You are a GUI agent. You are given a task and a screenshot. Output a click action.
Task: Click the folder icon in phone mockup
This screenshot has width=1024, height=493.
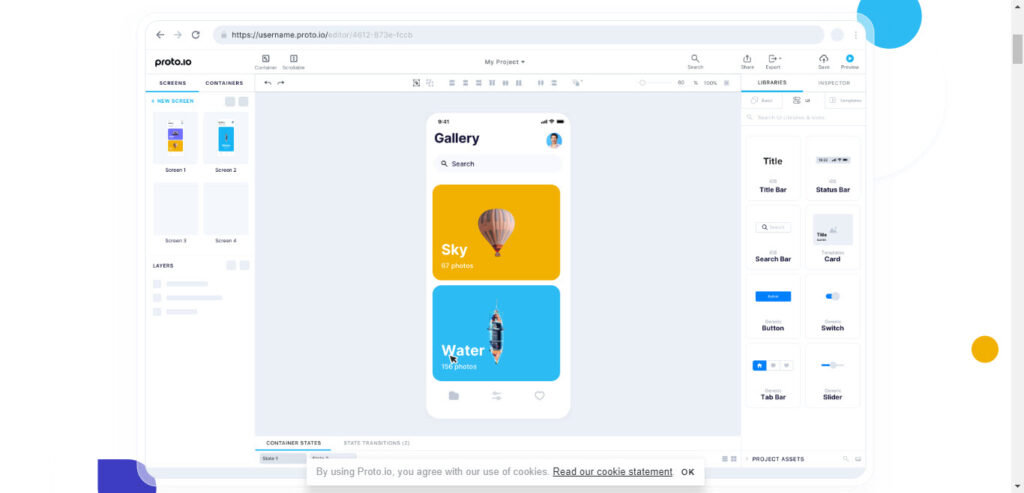click(454, 396)
